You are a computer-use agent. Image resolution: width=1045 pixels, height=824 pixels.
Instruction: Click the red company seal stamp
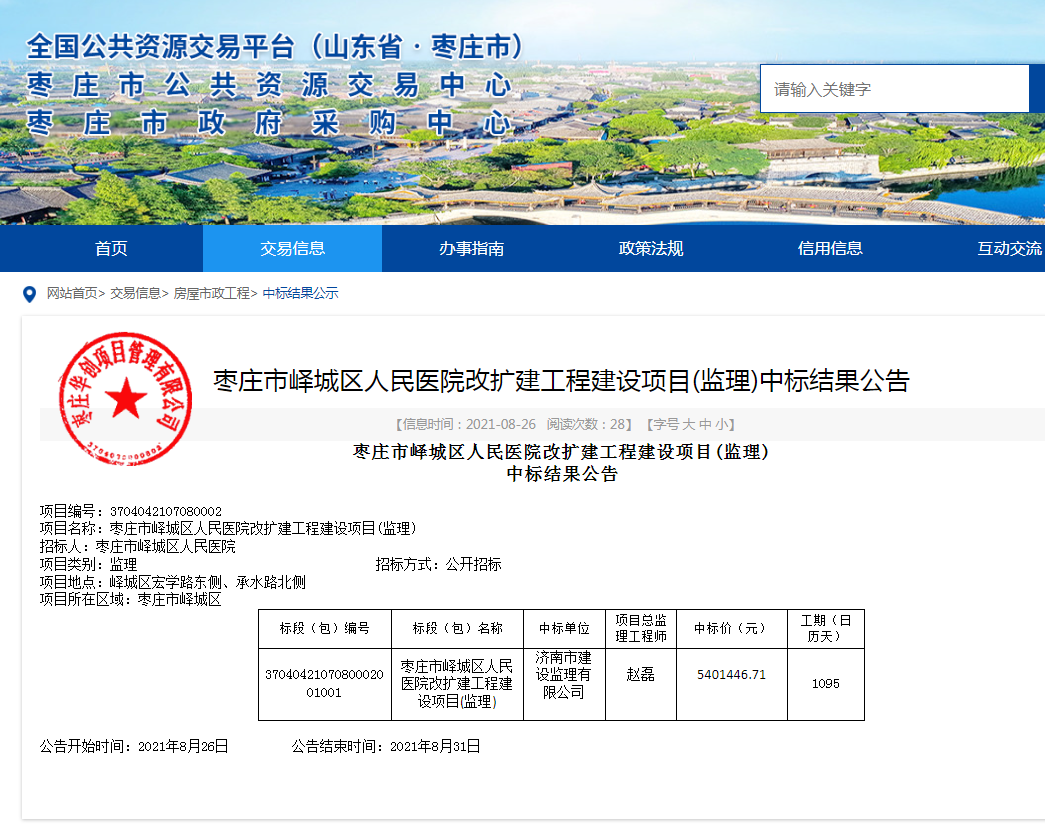[126, 397]
